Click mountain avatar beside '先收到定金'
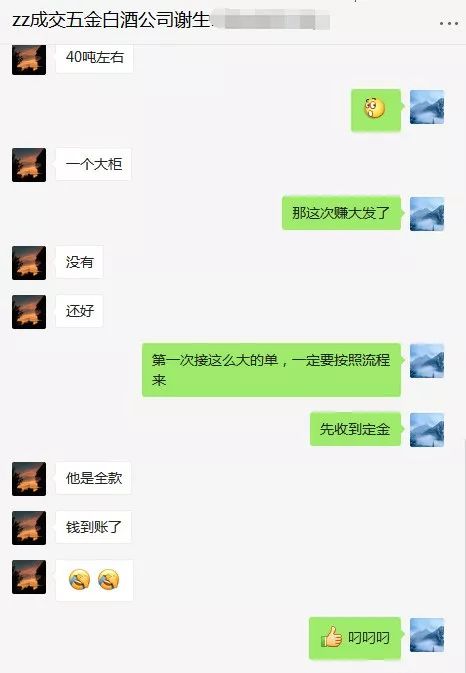 (427, 430)
